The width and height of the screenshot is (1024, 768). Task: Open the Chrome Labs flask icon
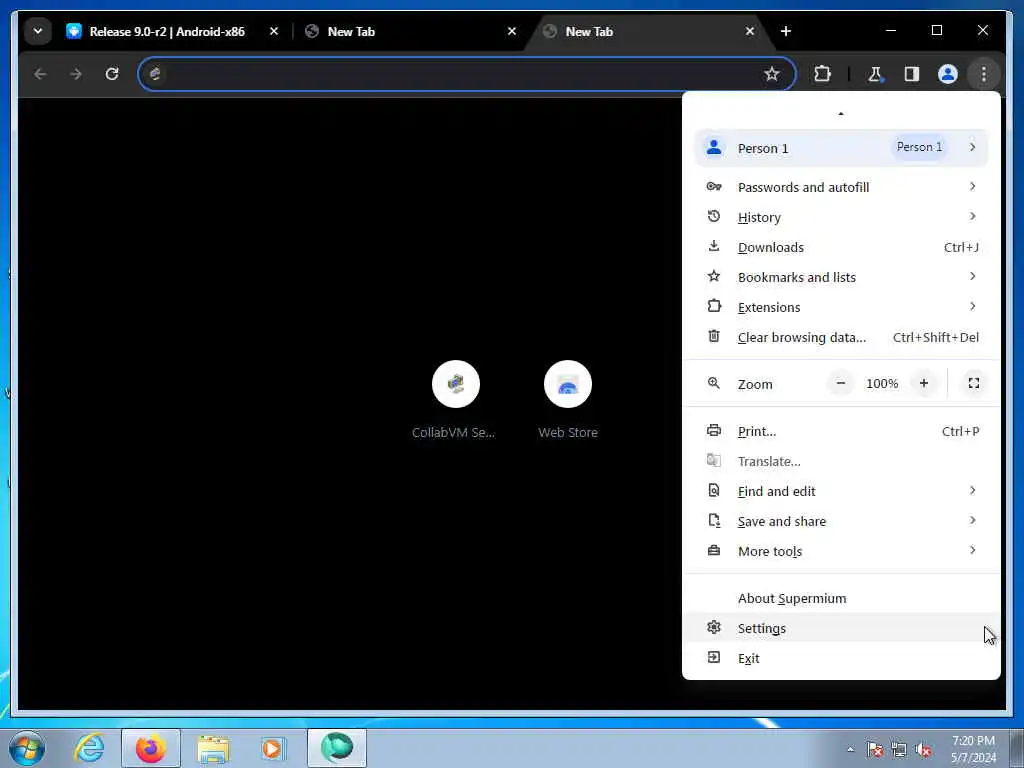pos(874,74)
